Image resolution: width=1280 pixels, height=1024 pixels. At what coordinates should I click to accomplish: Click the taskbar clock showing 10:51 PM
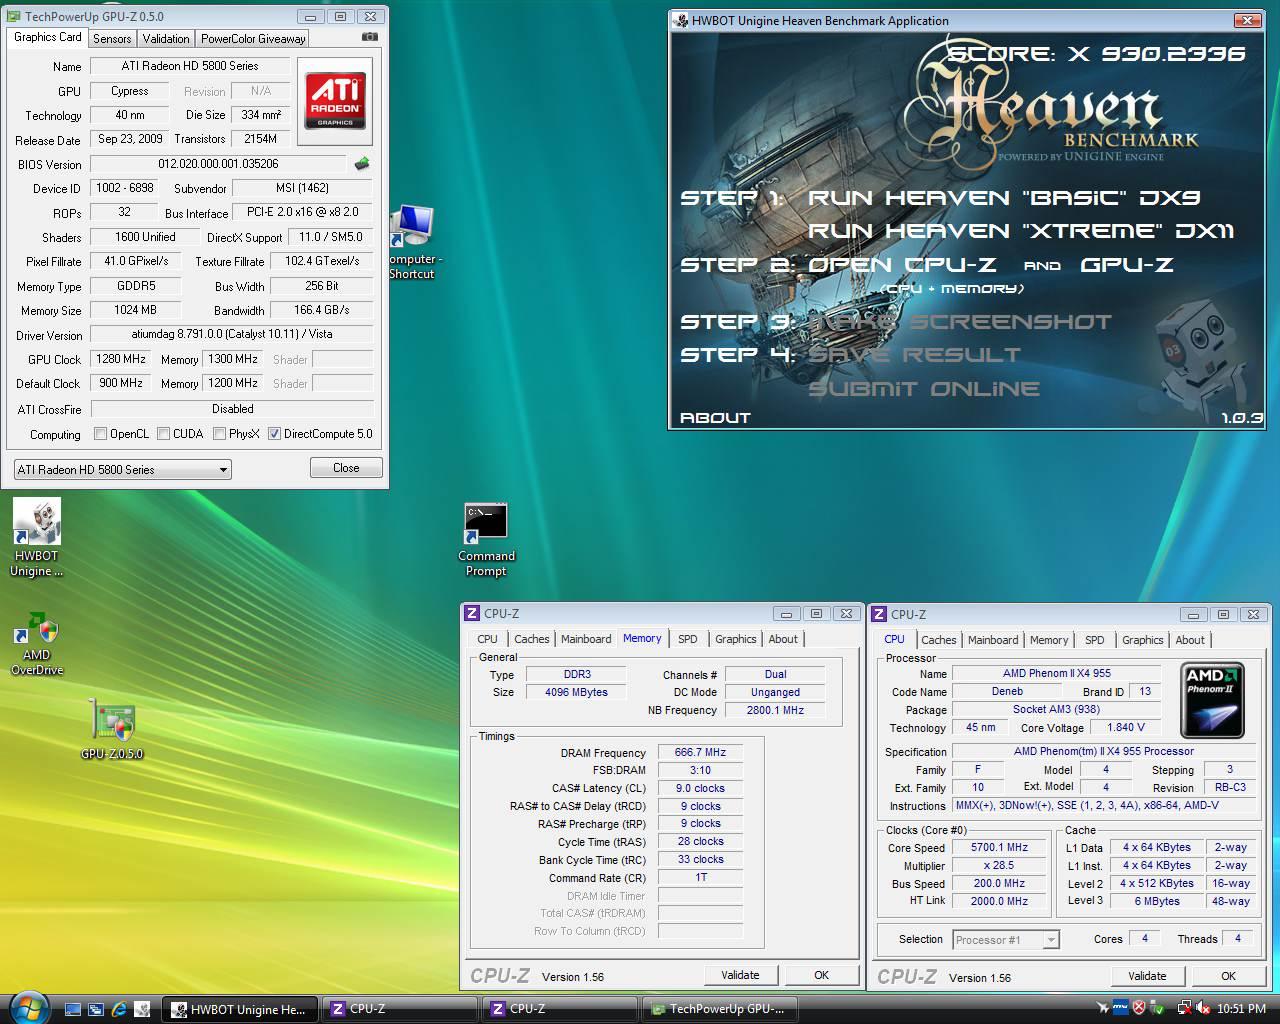pyautogui.click(x=1241, y=1009)
